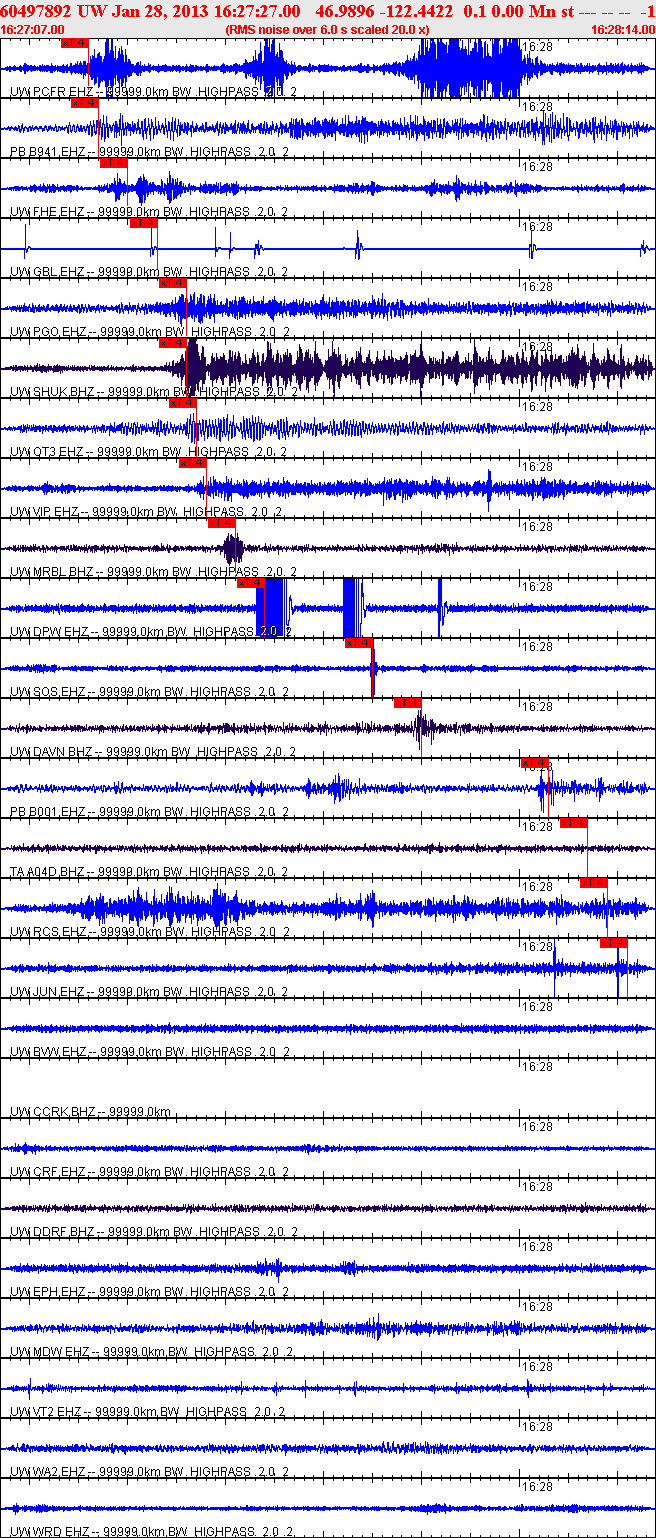Select the UW DPW EHZ trace label
The width and height of the screenshot is (656, 1538).
149,632
